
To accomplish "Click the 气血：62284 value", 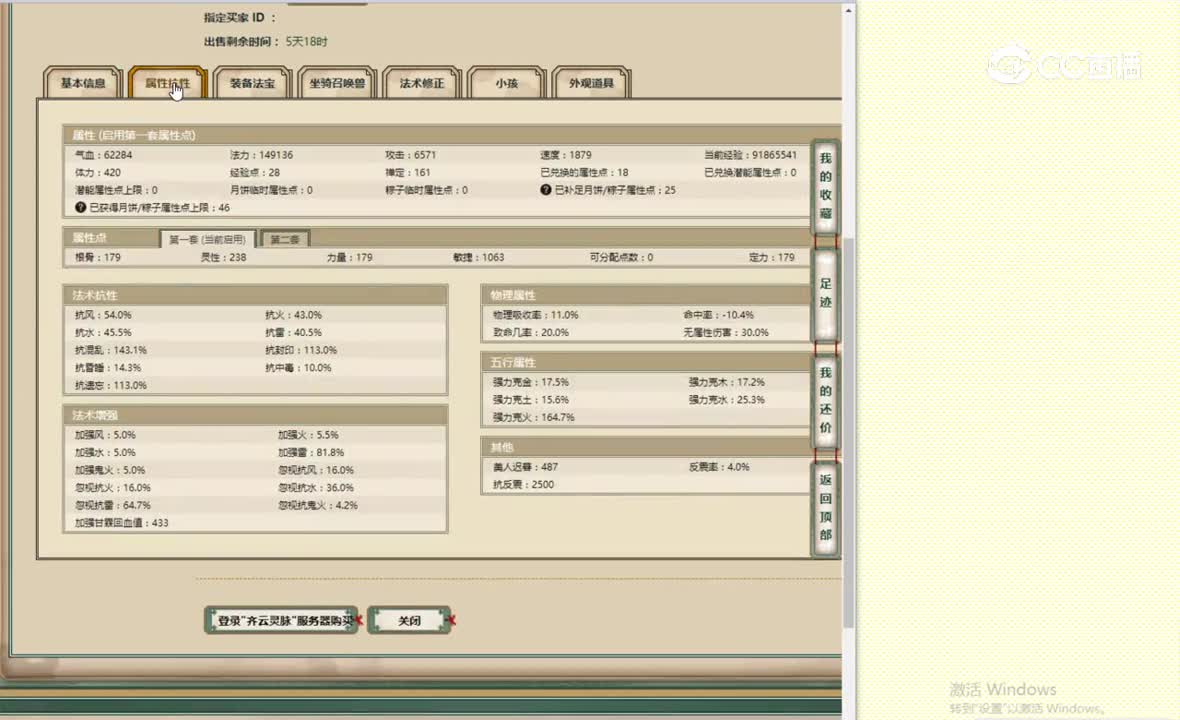I will (x=103, y=155).
